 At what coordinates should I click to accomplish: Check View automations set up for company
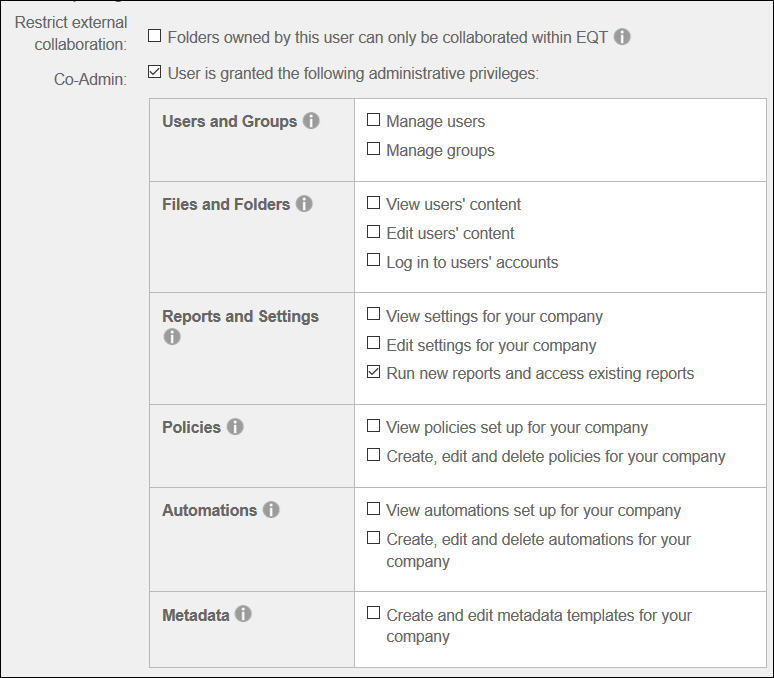coord(374,510)
